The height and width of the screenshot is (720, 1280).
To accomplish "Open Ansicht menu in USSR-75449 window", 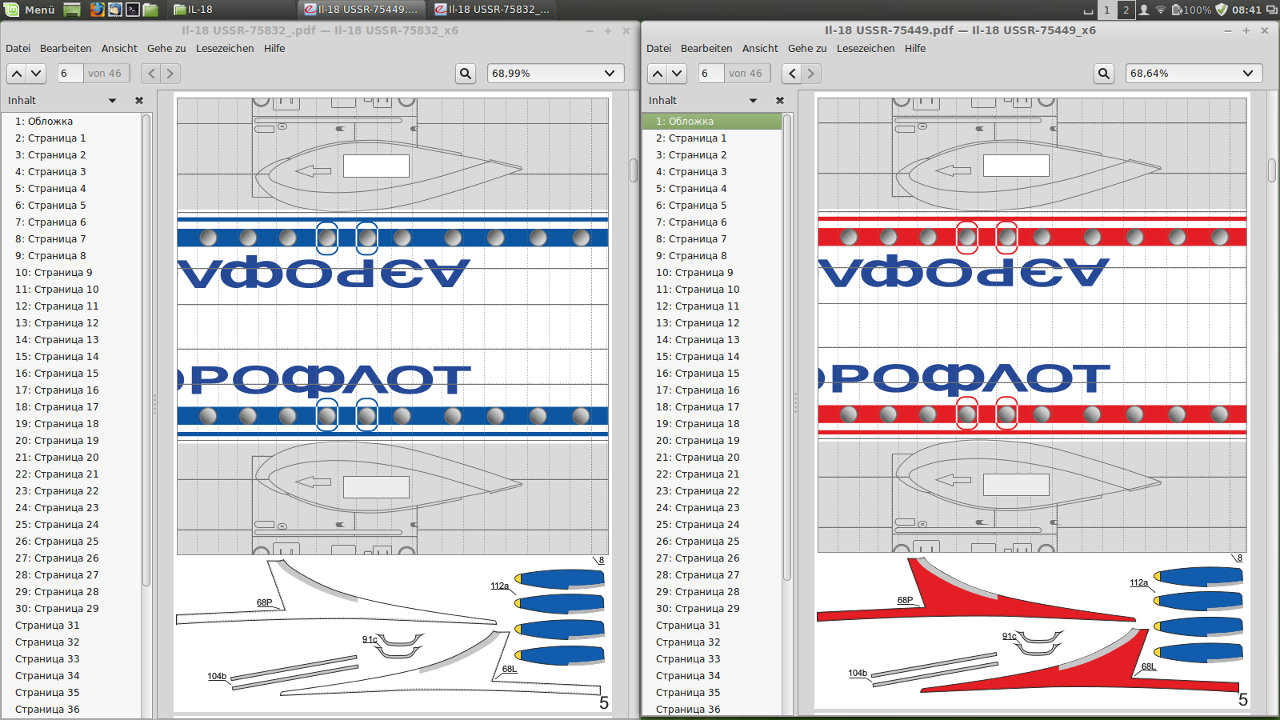I will pos(760,48).
